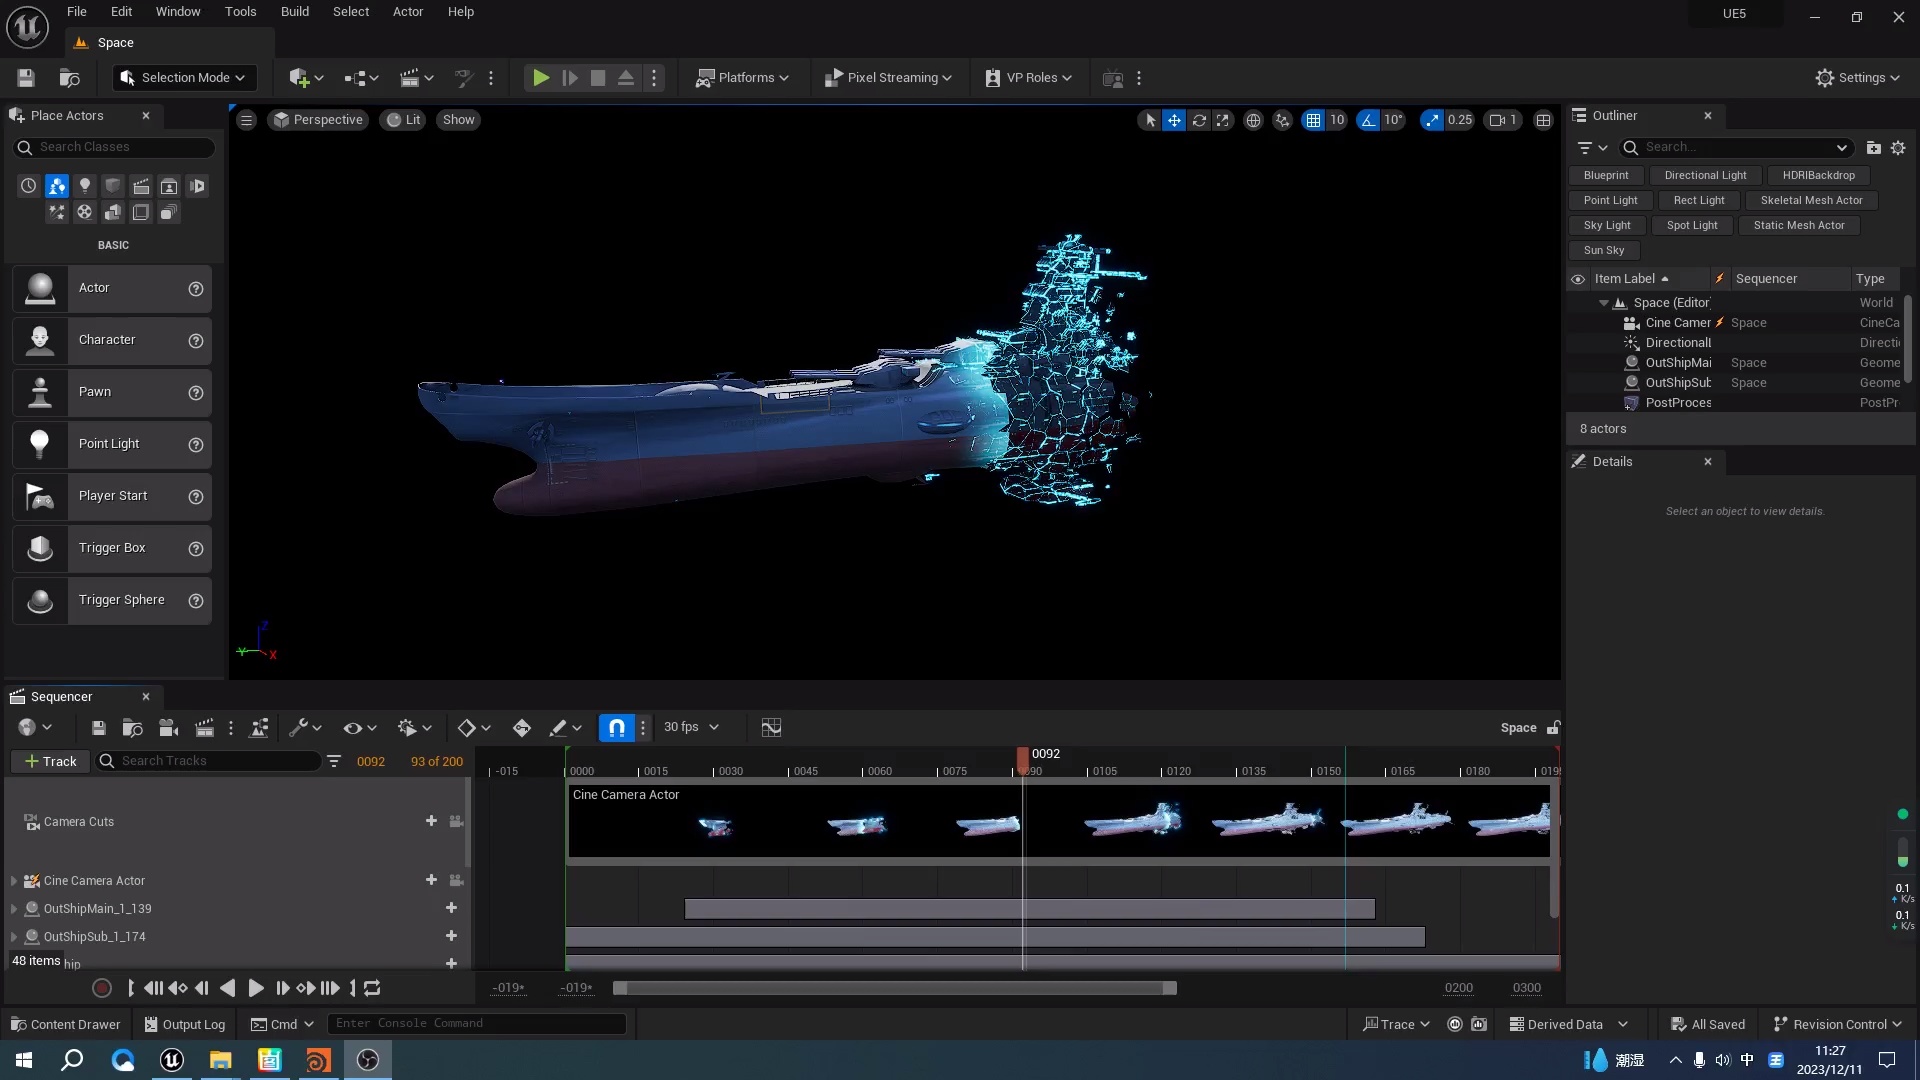Toggle snapping with the magnet icon

point(616,727)
